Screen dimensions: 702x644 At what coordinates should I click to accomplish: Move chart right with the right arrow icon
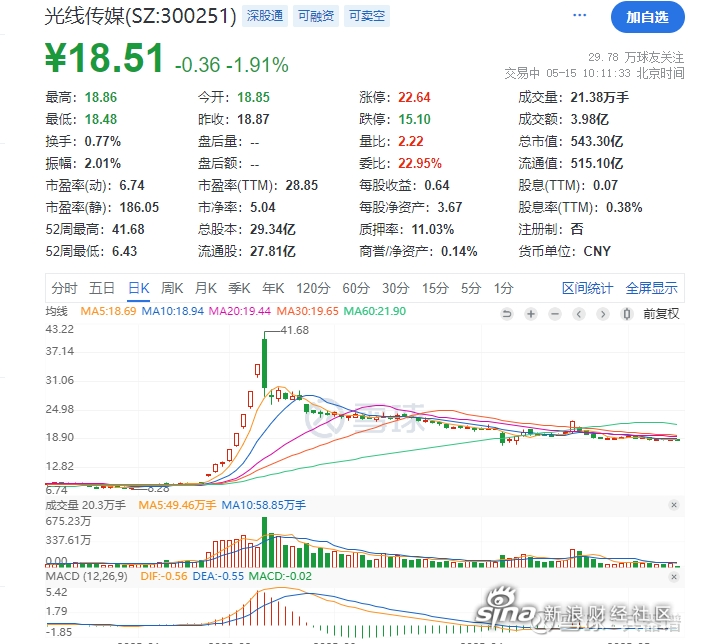pyautogui.click(x=603, y=314)
